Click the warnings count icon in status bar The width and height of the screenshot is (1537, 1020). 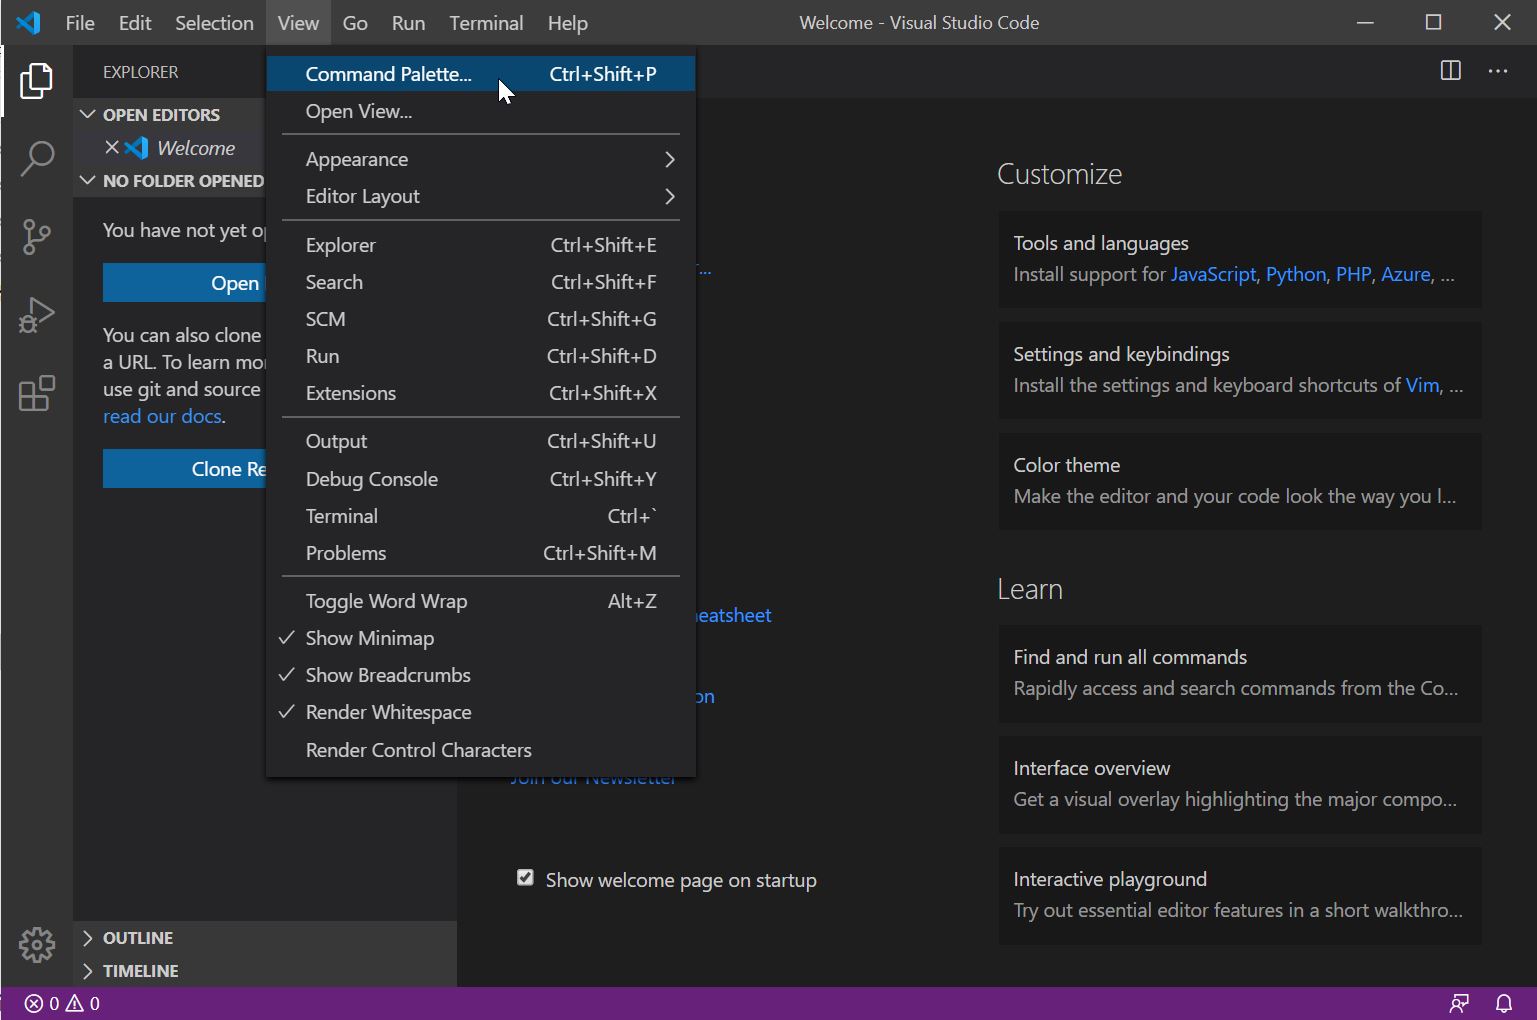coord(75,1003)
